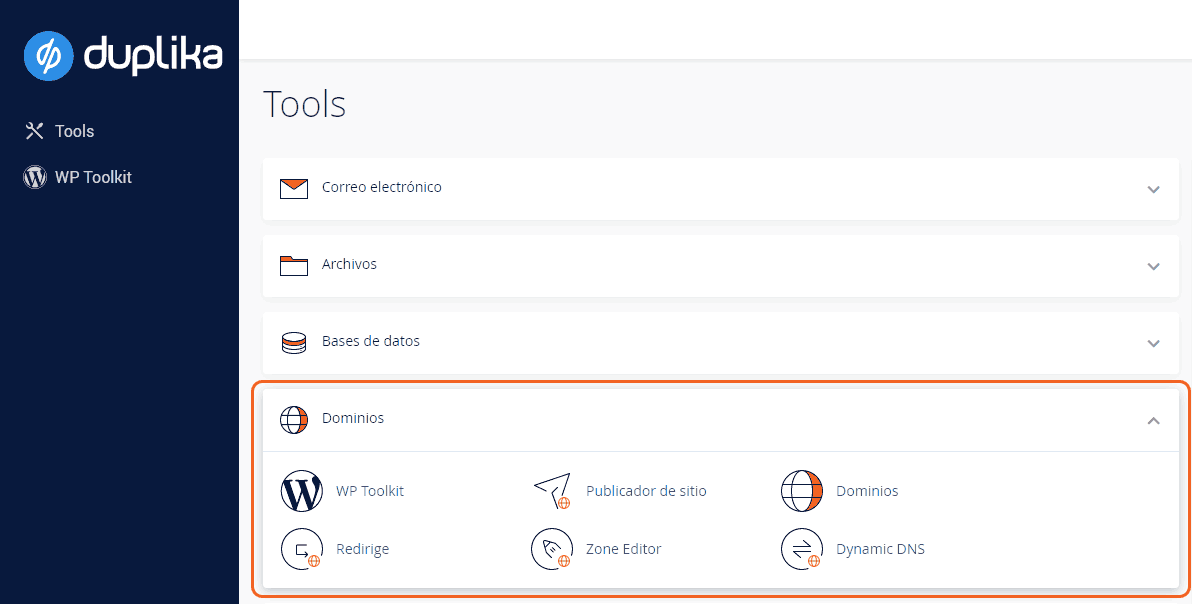The image size is (1192, 604).
Task: Select Tools in the left sidebar
Action: 74,131
